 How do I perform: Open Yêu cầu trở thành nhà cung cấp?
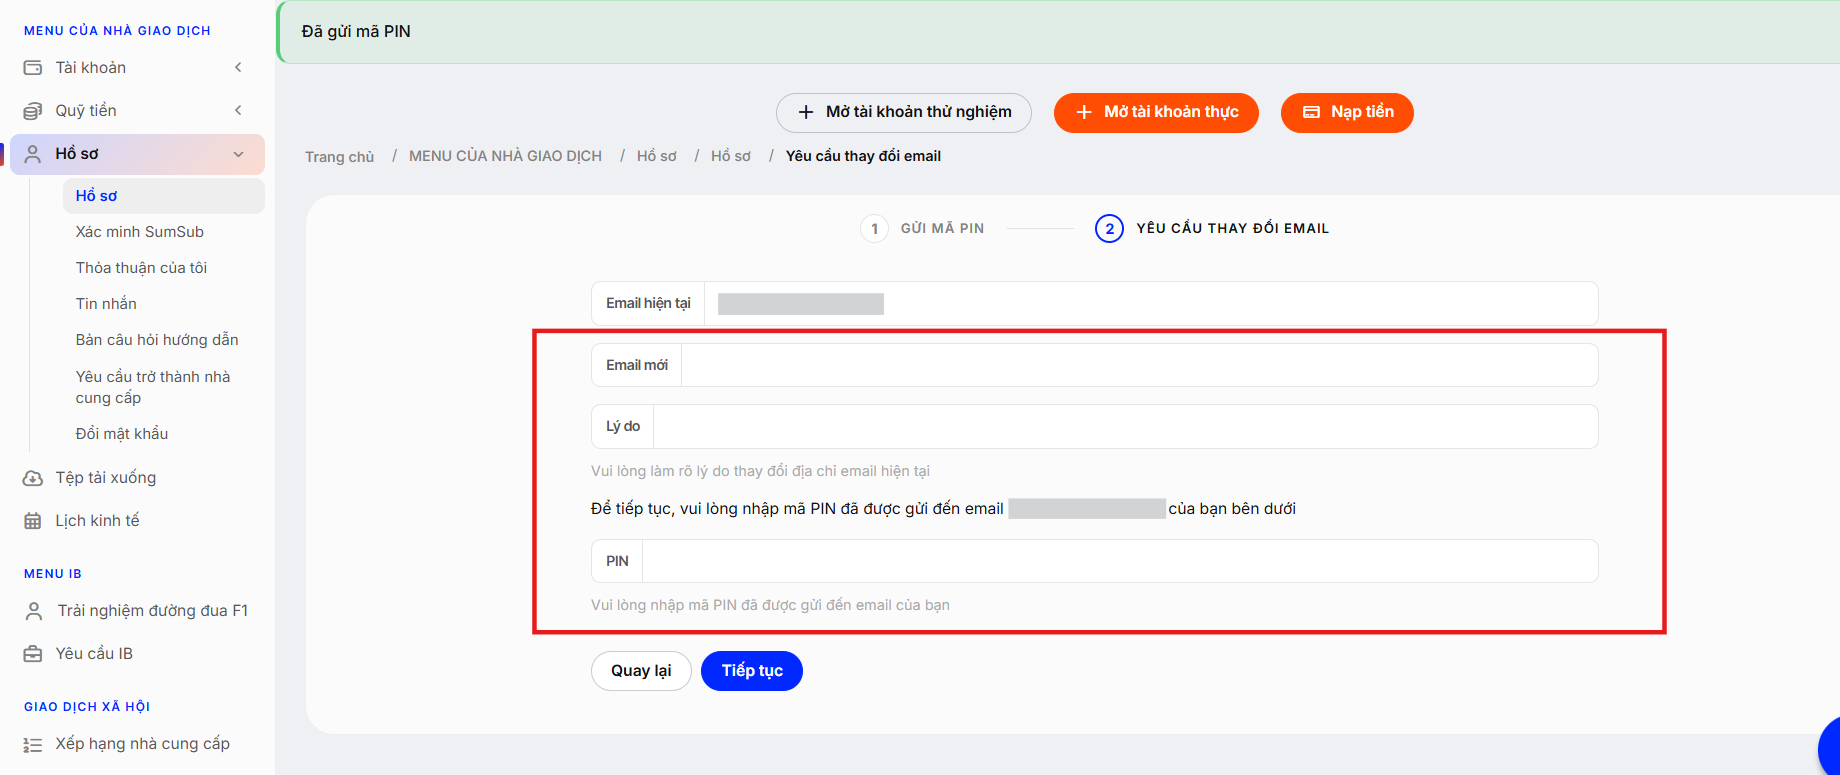(x=153, y=387)
